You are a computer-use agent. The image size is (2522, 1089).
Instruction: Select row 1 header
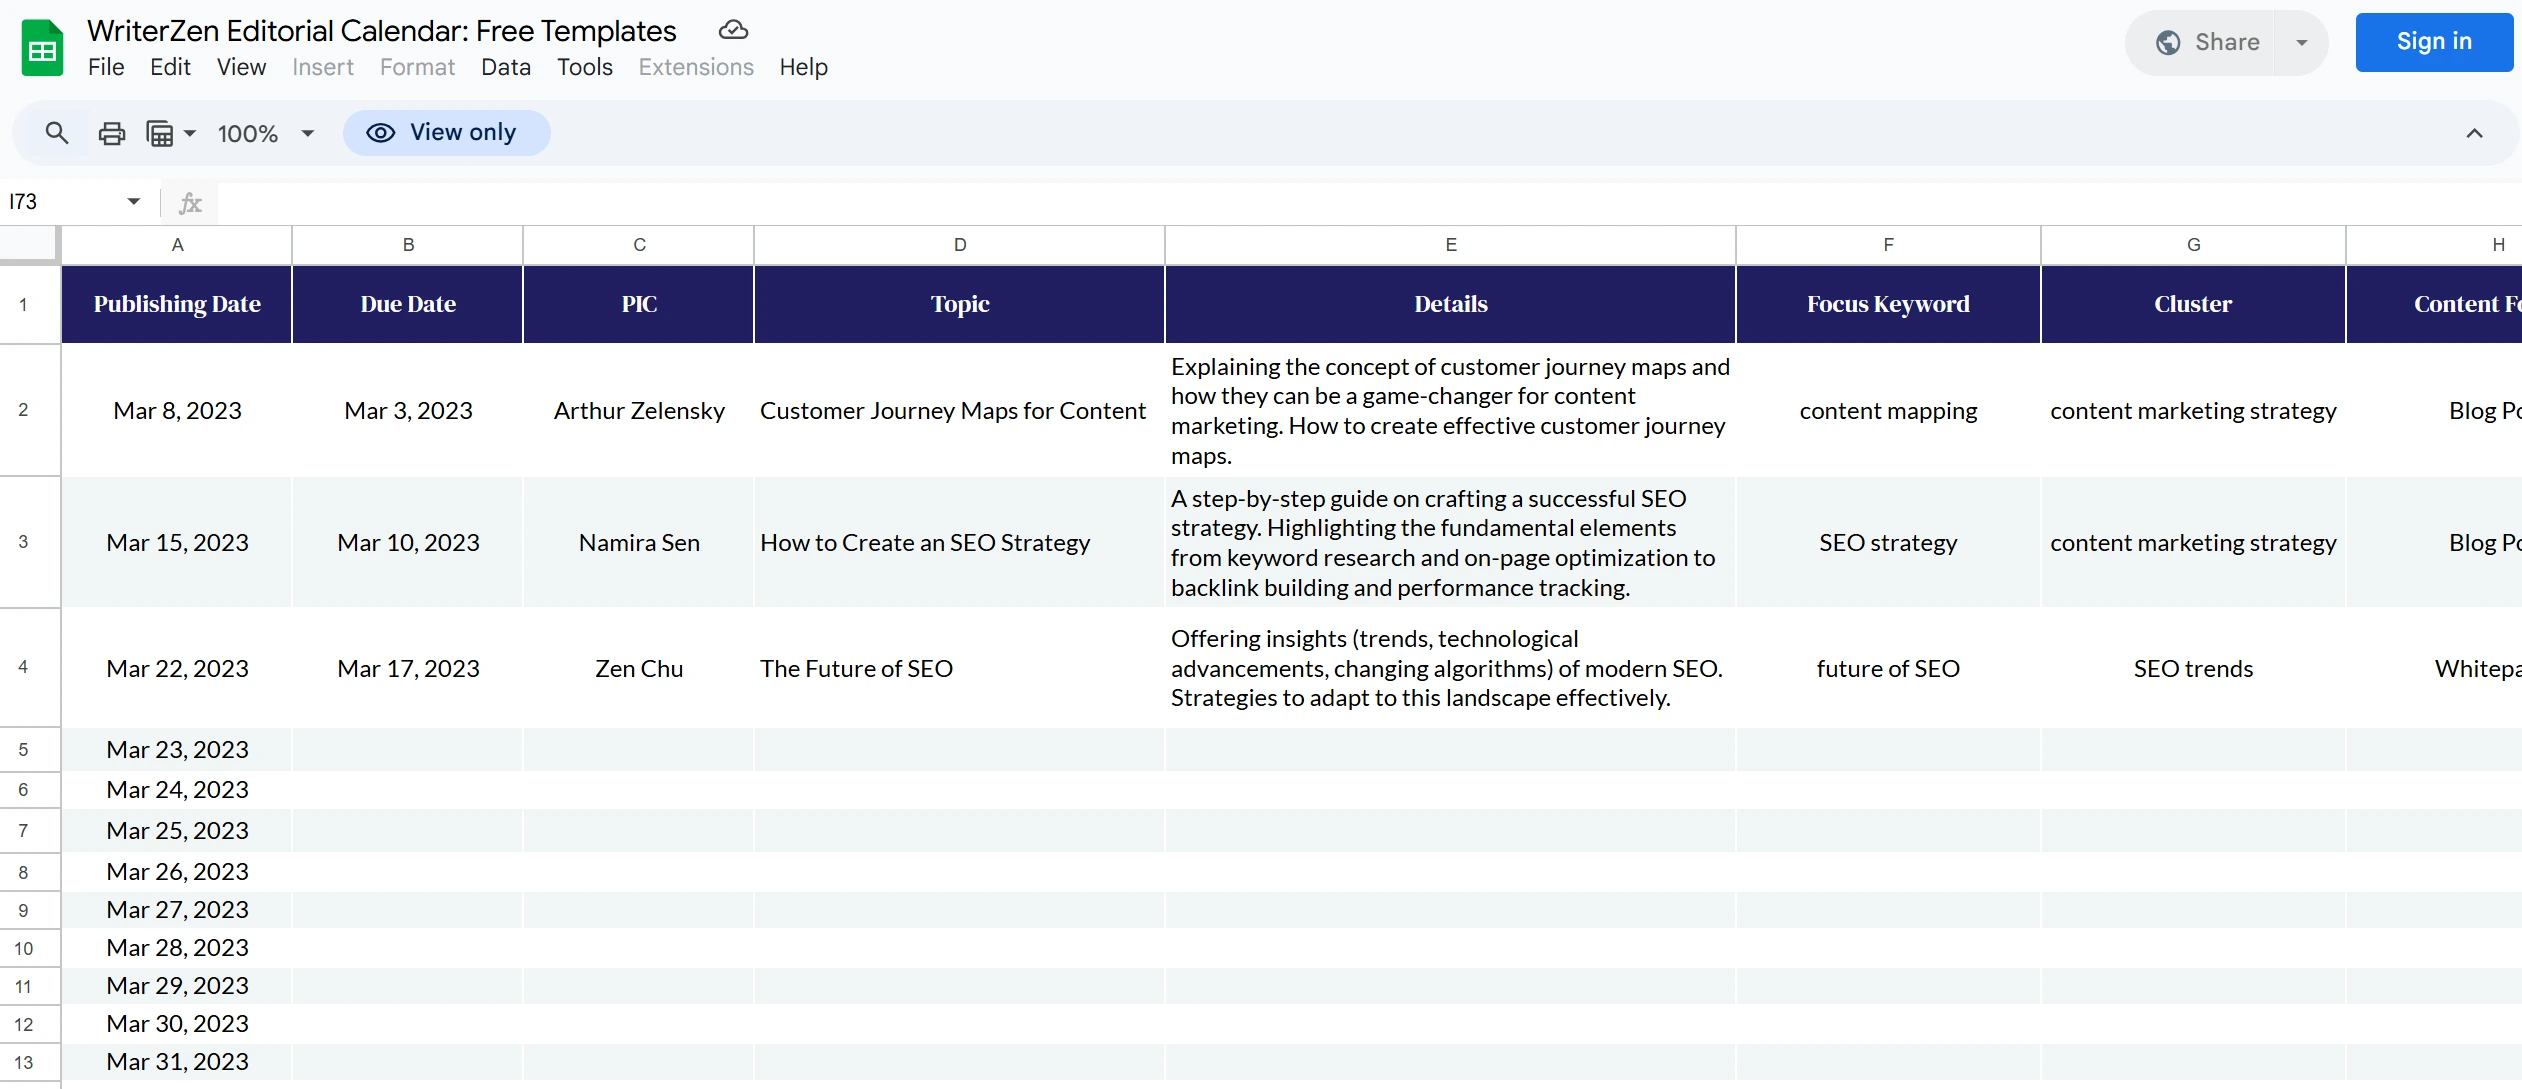click(x=29, y=304)
